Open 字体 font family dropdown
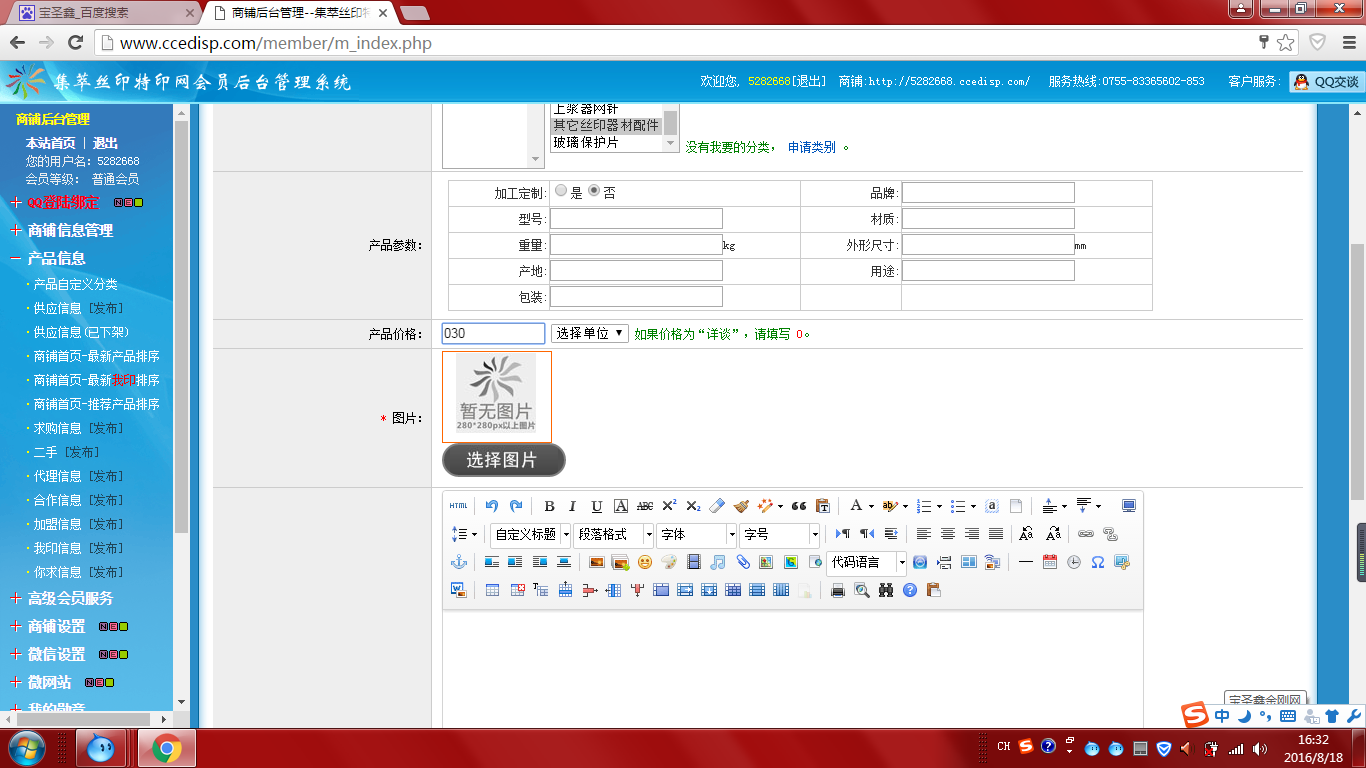This screenshot has width=1366, height=768. click(x=696, y=534)
